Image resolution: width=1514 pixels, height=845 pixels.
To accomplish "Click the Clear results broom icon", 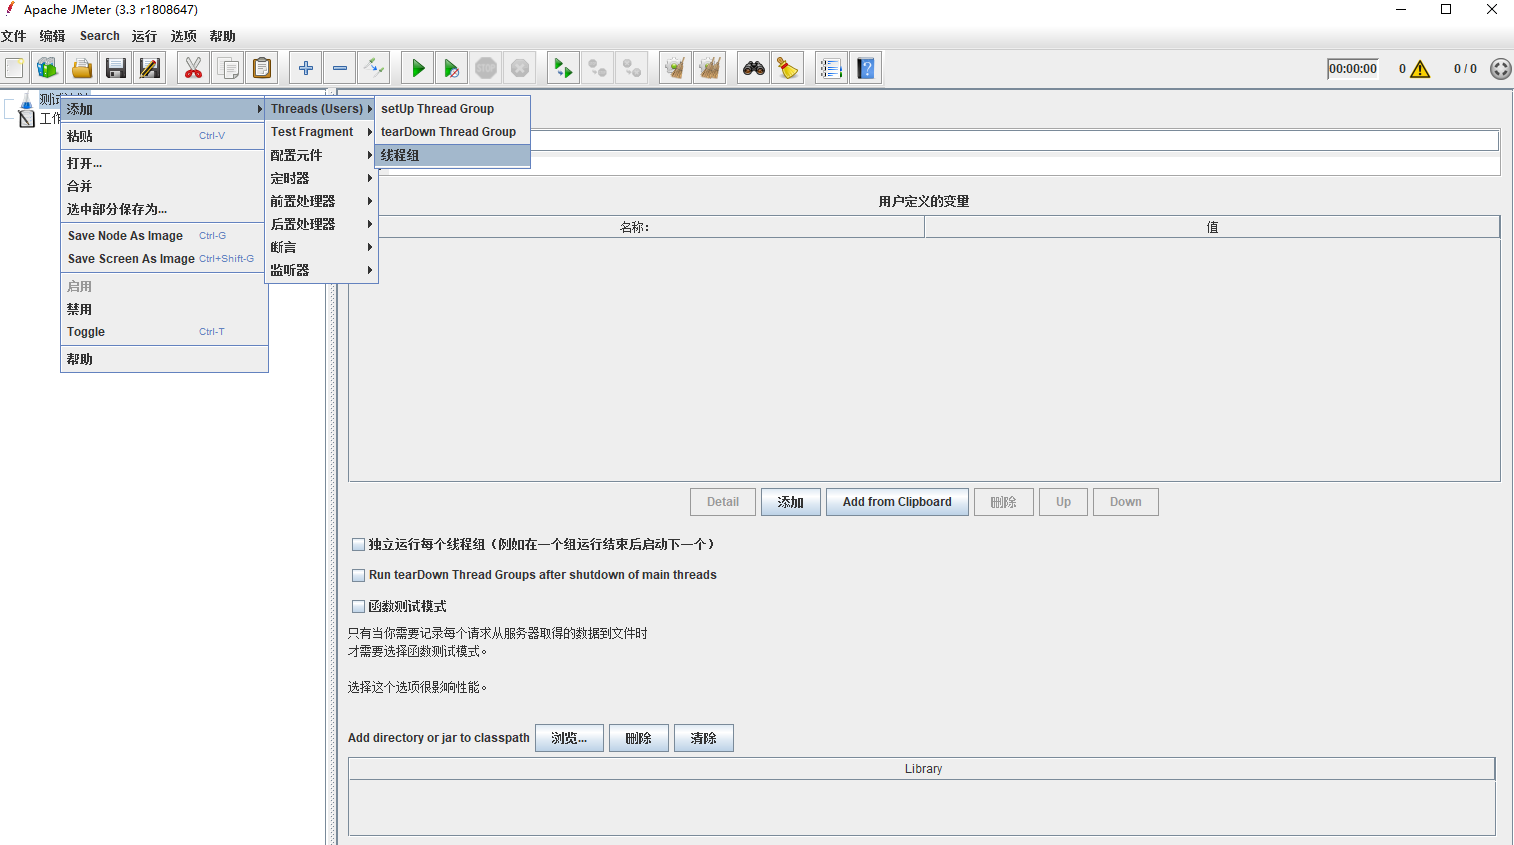I will [x=675, y=67].
